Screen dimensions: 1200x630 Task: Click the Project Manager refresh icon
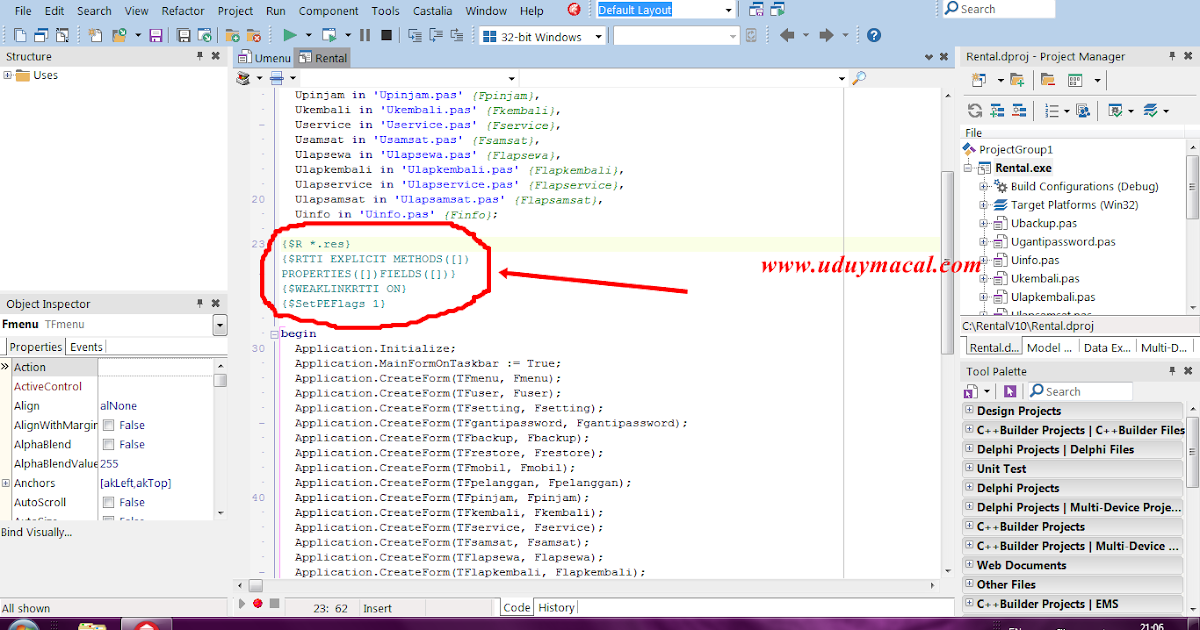pos(974,110)
